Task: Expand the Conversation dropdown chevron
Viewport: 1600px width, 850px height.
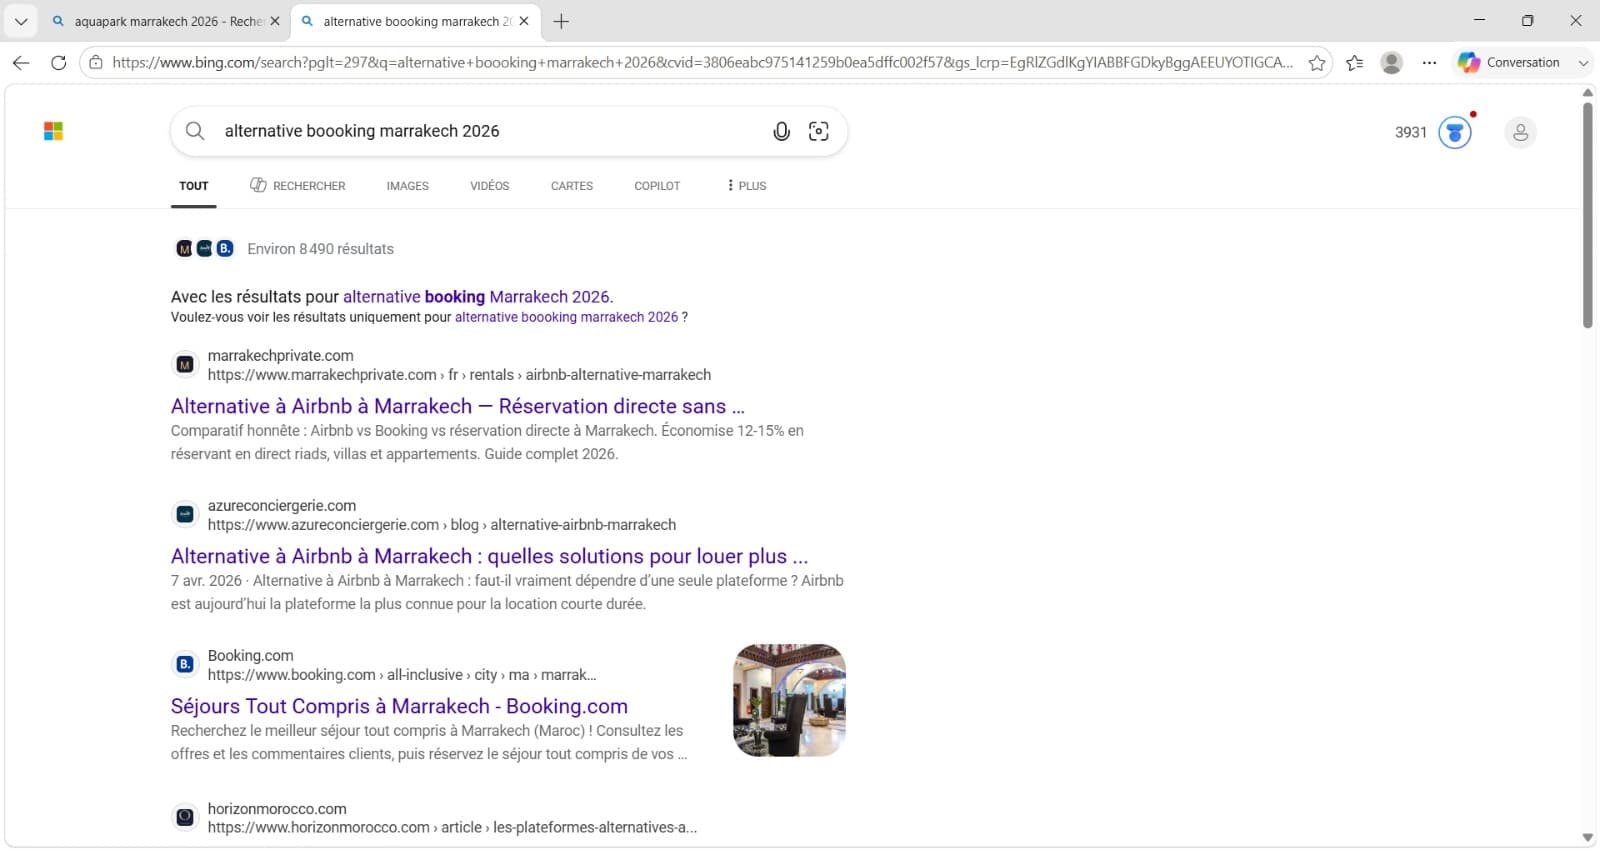Action: click(1583, 62)
